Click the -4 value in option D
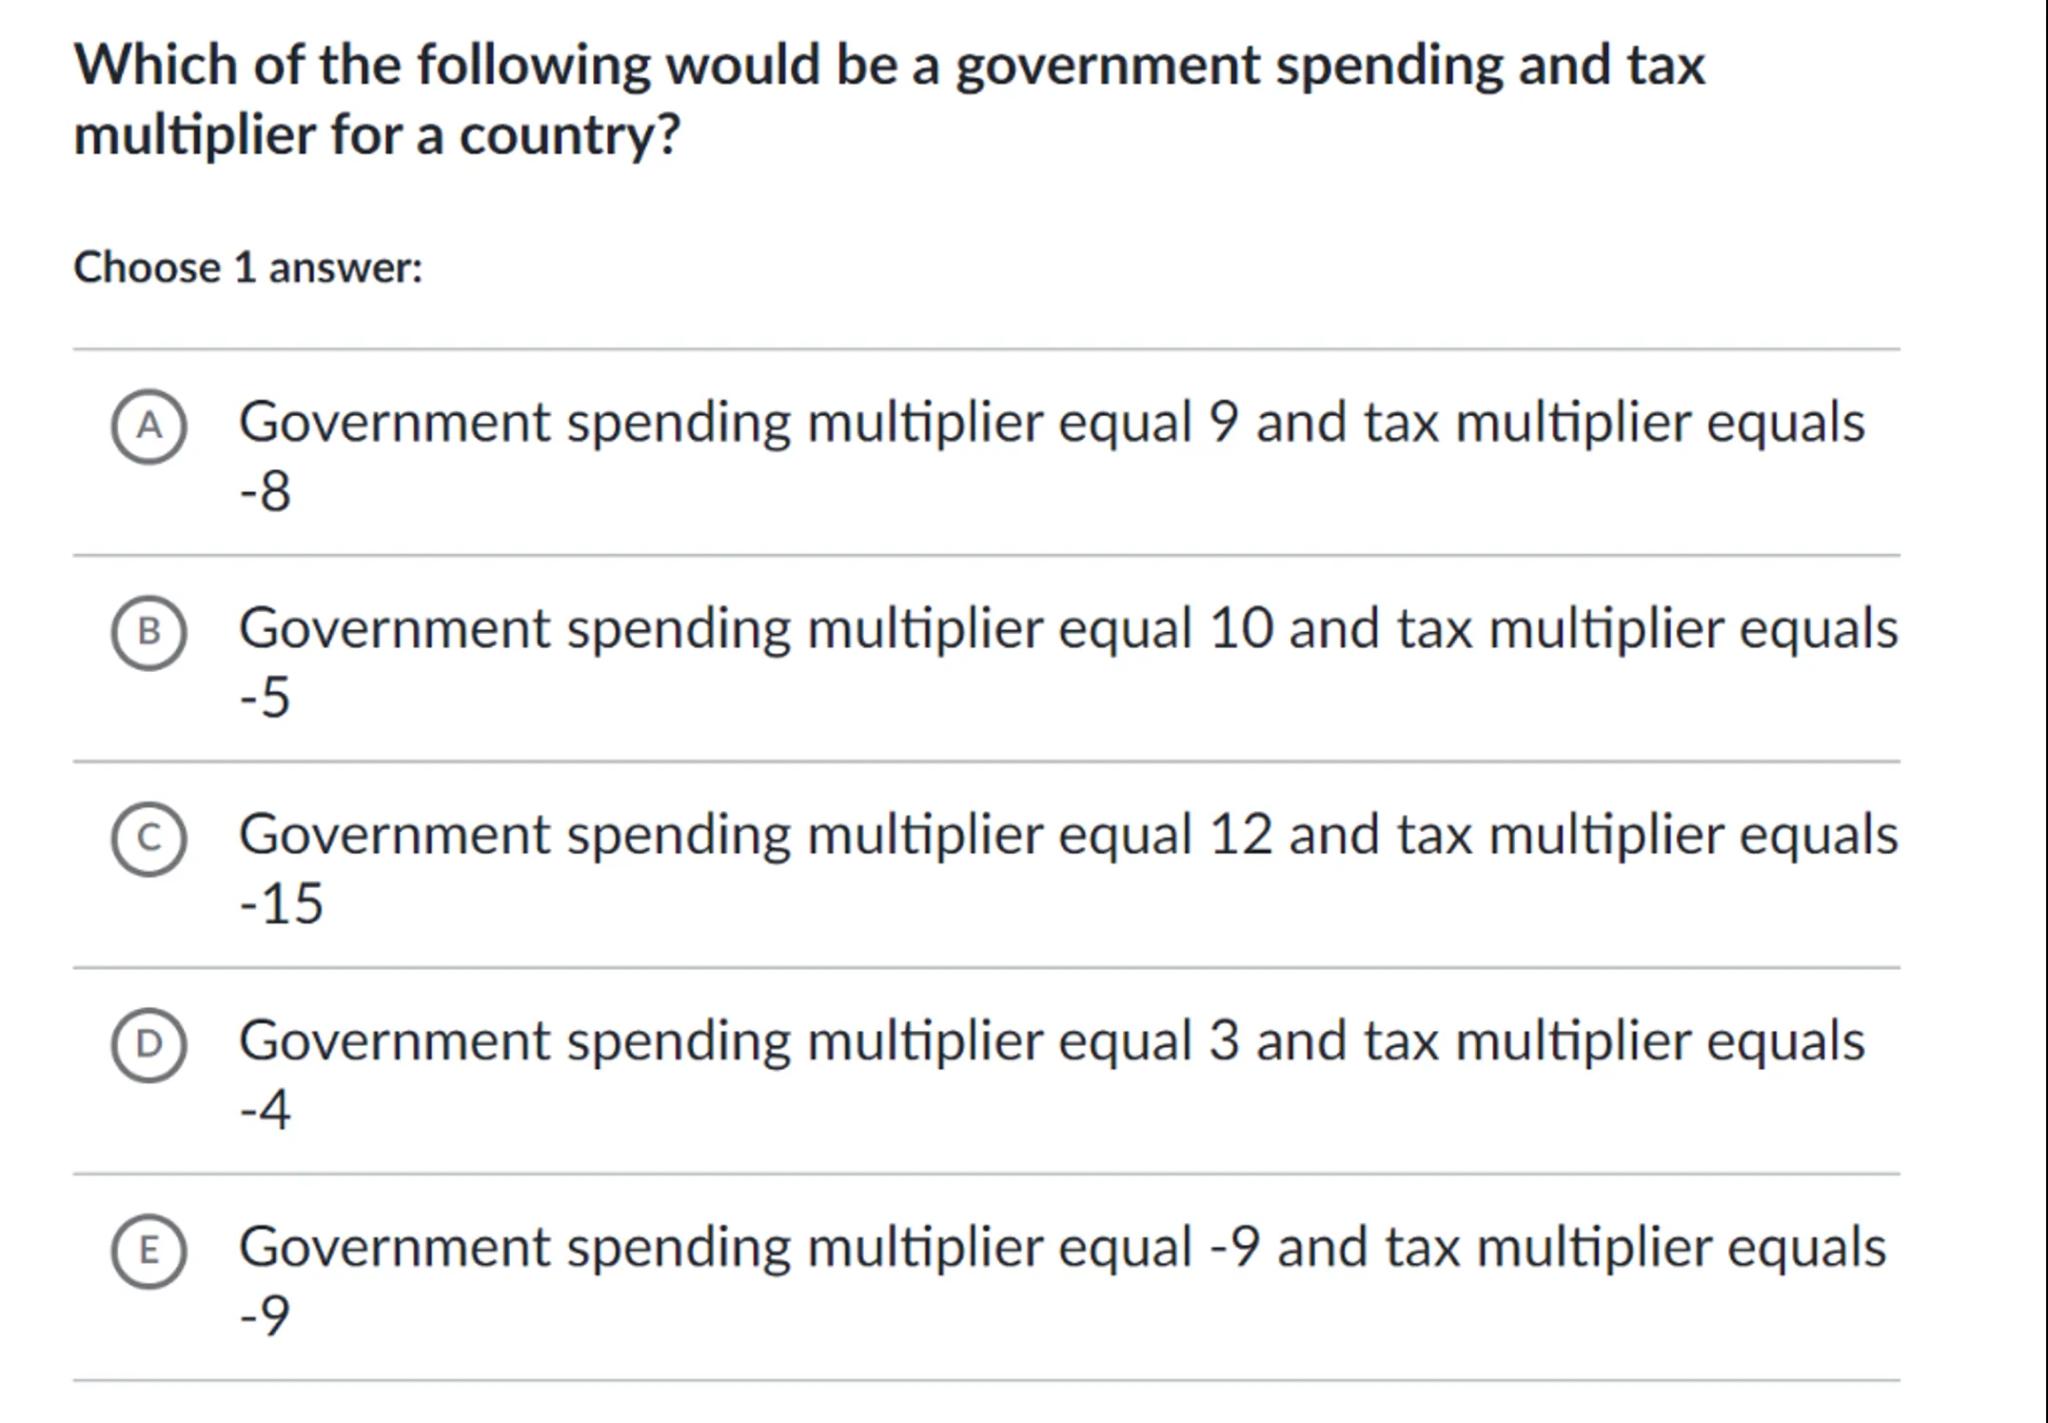Viewport: 2048px width, 1423px height. pyautogui.click(x=265, y=1110)
